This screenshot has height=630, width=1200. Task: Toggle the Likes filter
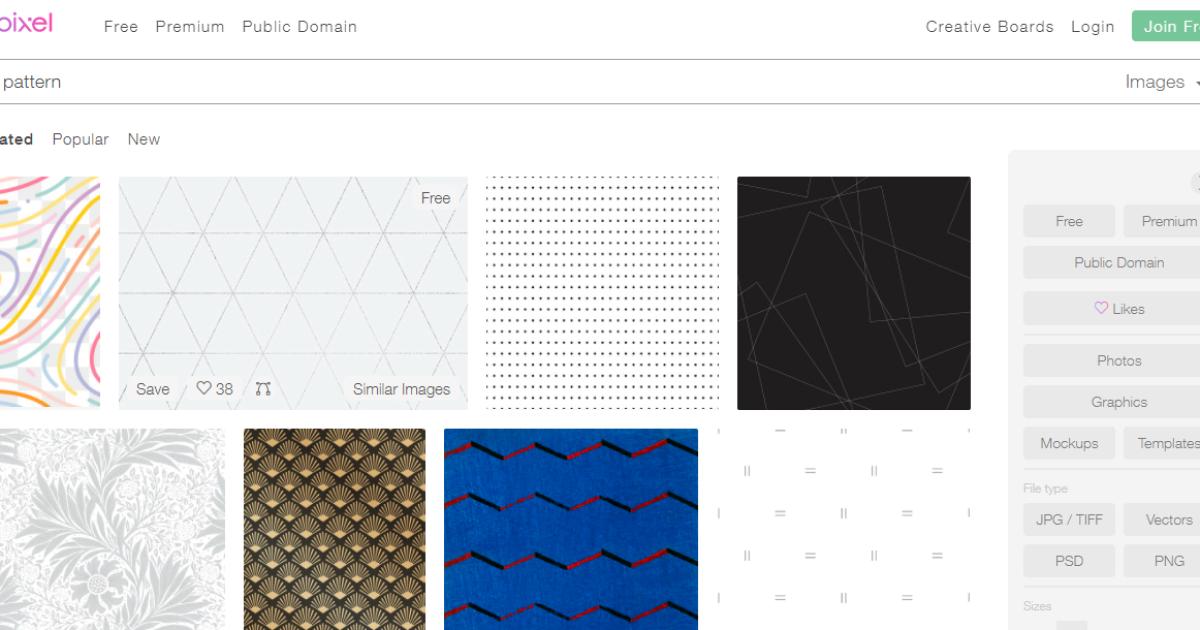click(x=1112, y=308)
